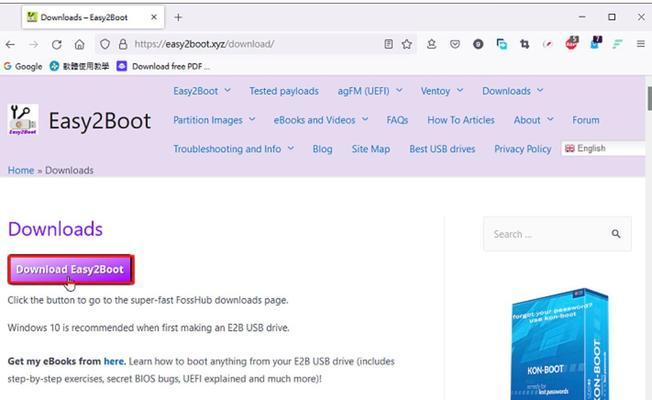
Task: Open the How To Articles menu
Action: click(461, 120)
